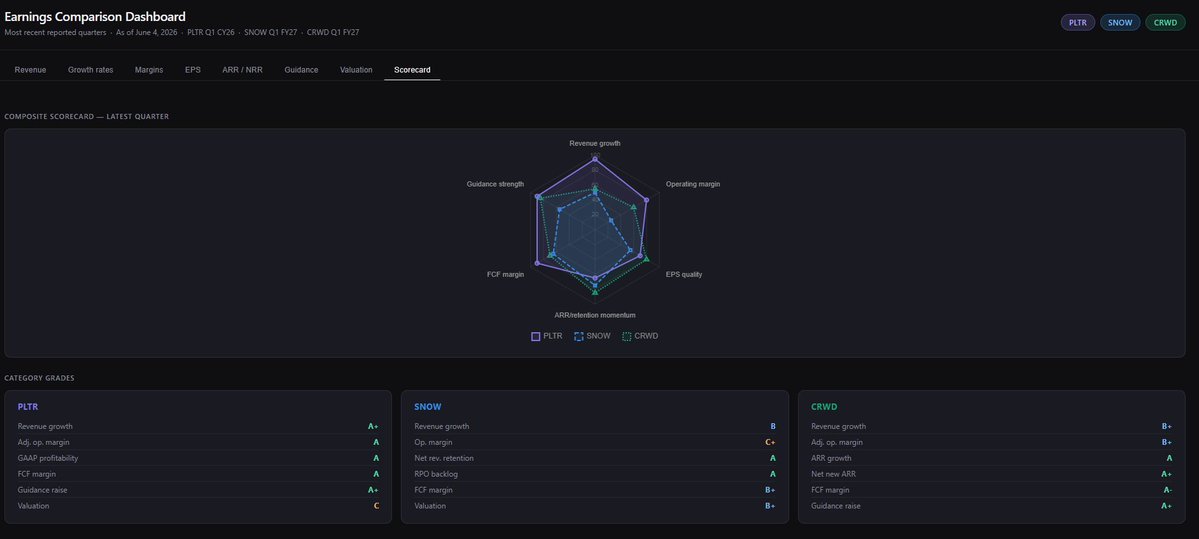
Task: Click PLTR's GAAP profitability row
Action: pyautogui.click(x=198, y=458)
